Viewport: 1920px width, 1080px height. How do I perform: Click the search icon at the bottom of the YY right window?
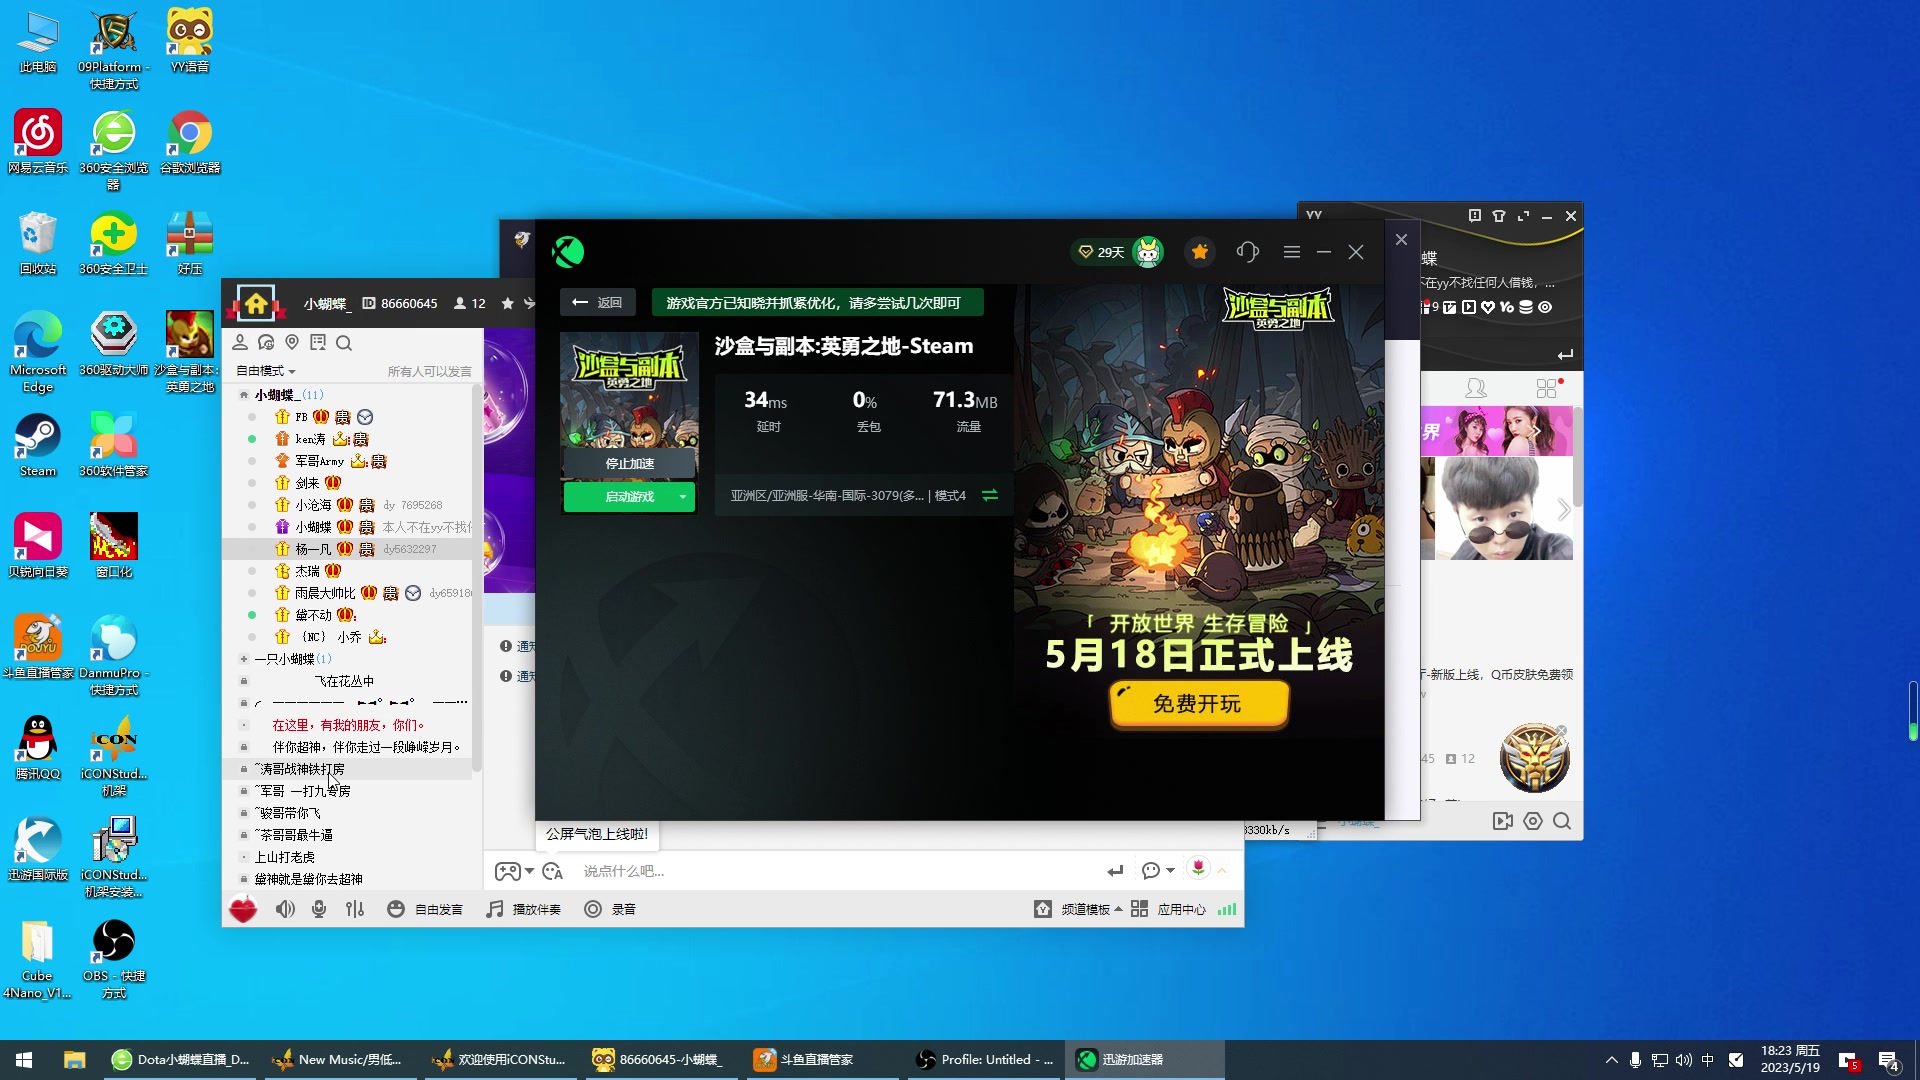(1562, 821)
